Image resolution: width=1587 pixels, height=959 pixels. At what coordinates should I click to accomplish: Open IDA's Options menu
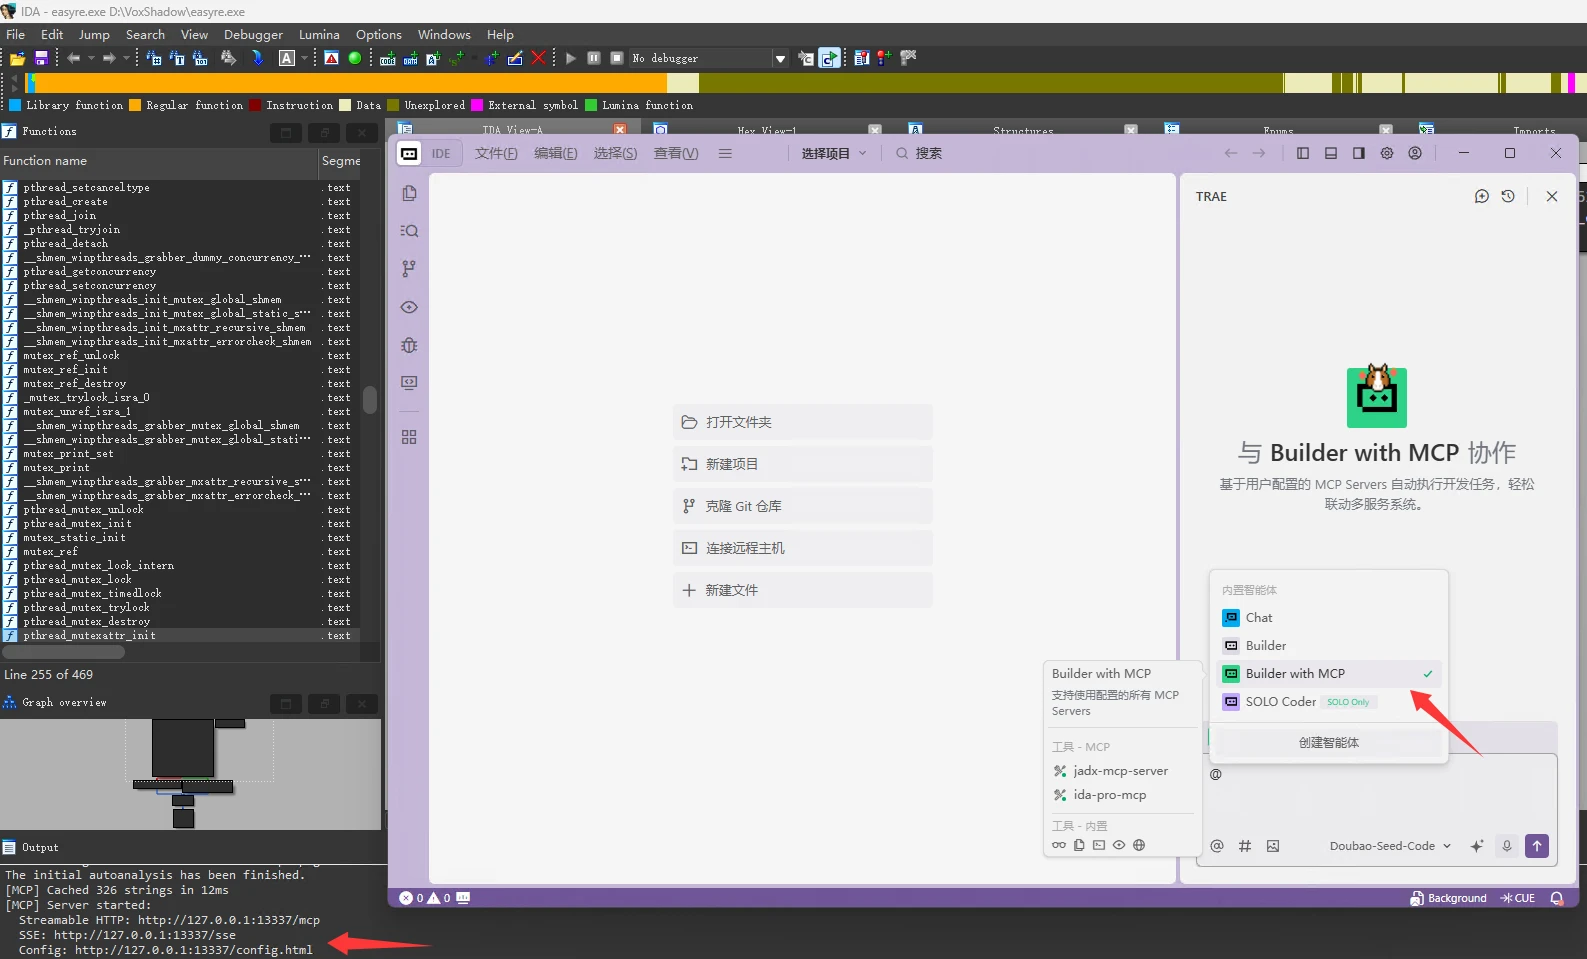click(x=379, y=34)
